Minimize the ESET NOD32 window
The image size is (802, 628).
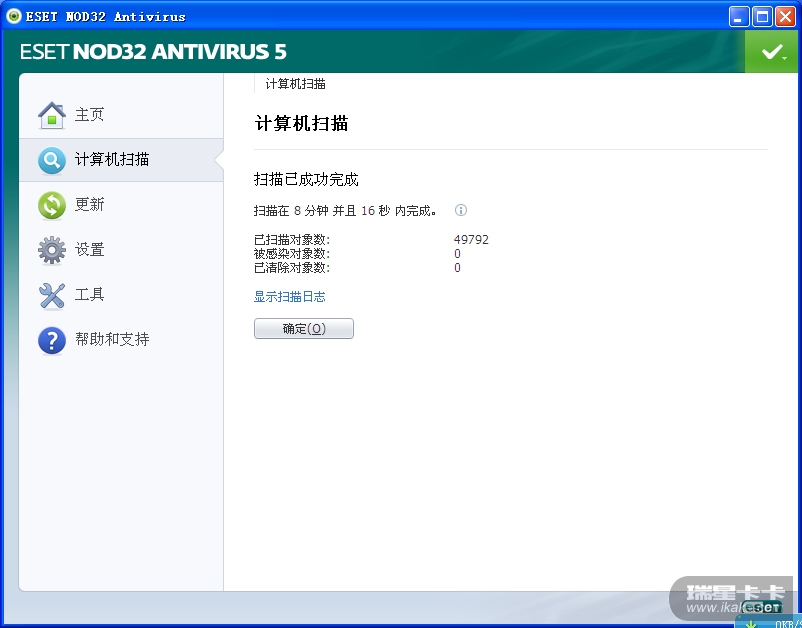click(x=739, y=16)
